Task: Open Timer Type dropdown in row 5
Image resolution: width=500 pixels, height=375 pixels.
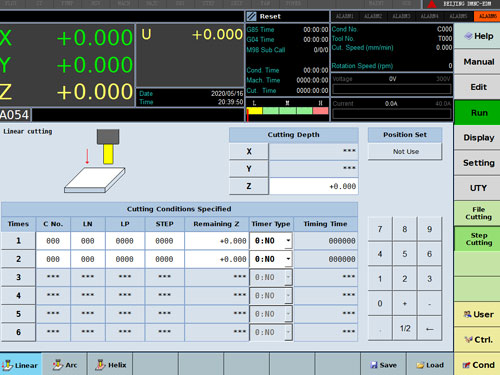Action: point(288,314)
